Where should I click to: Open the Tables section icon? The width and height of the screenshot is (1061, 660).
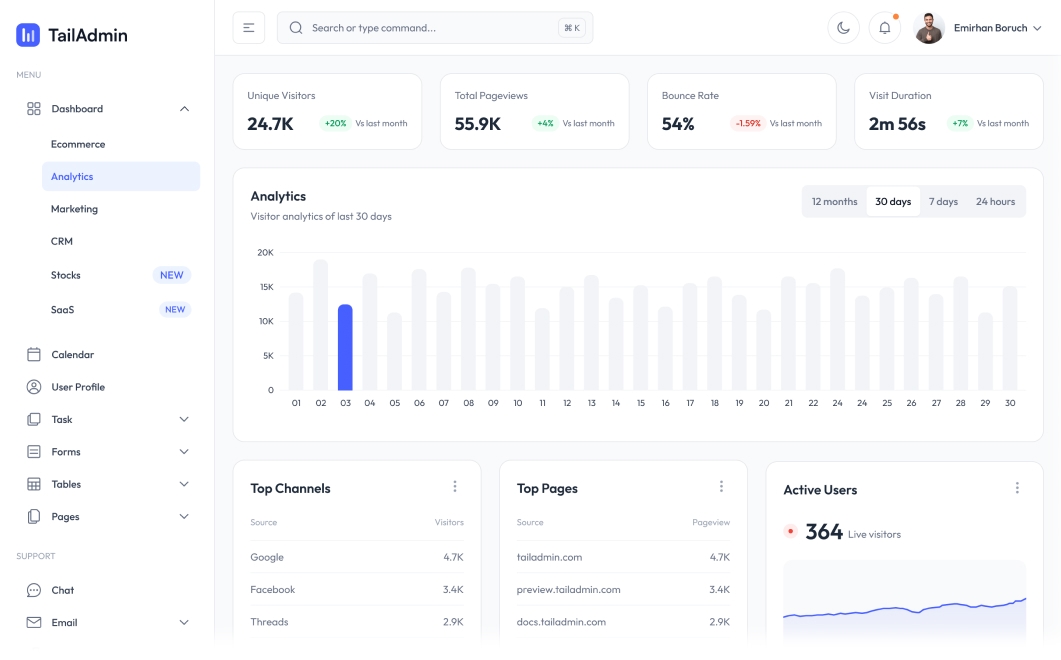tap(36, 483)
